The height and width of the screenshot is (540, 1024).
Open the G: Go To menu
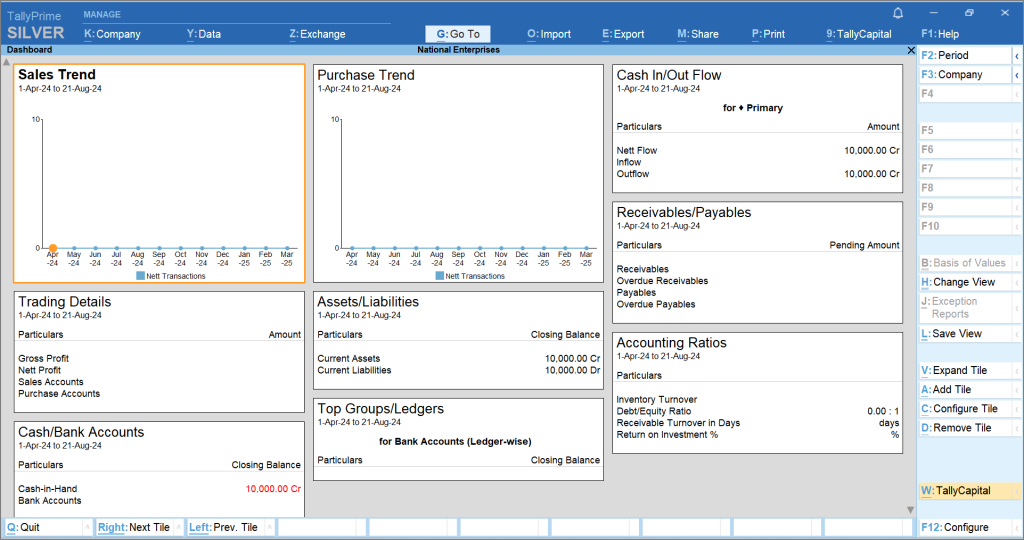click(x=458, y=34)
